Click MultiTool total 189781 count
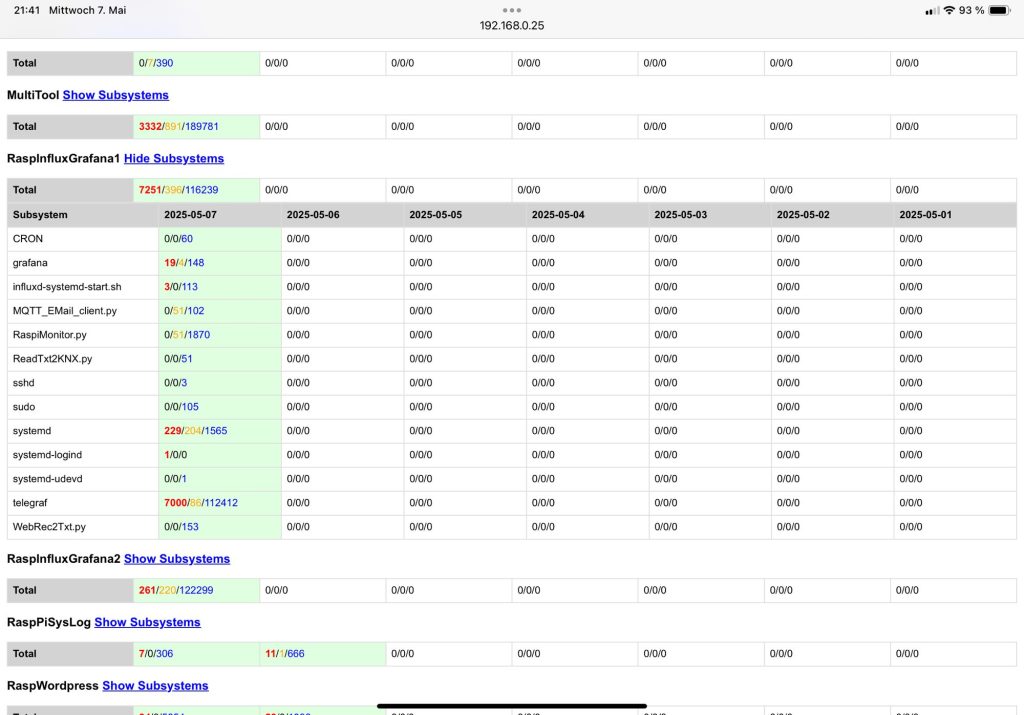 click(x=201, y=126)
